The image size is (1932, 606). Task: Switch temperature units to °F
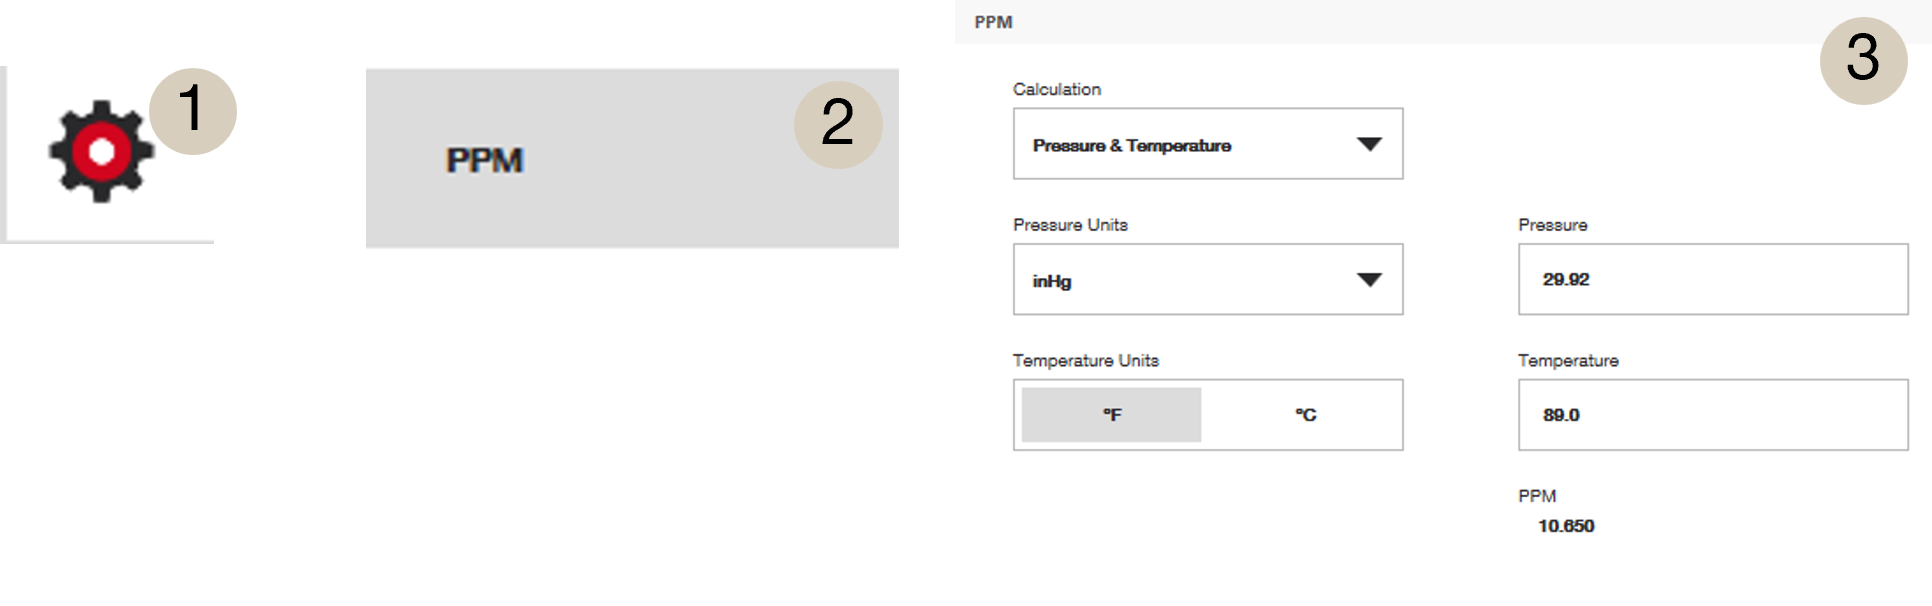point(1111,415)
